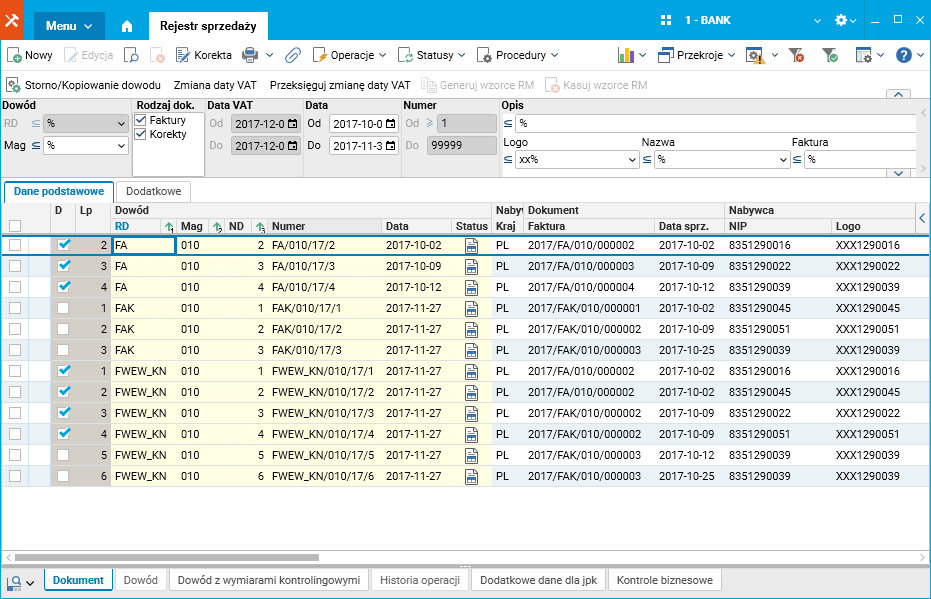
Task: Open the Historia operacji bottom tab
Action: click(419, 580)
